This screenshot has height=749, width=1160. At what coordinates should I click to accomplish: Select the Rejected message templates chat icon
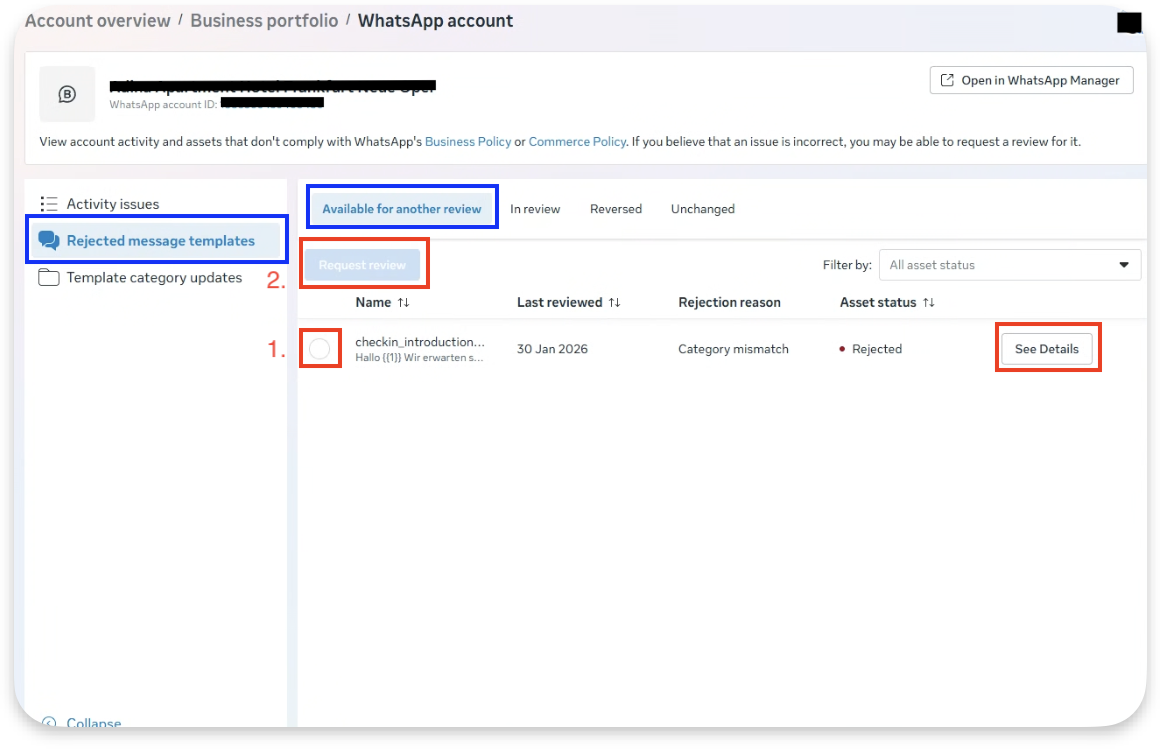tap(49, 241)
